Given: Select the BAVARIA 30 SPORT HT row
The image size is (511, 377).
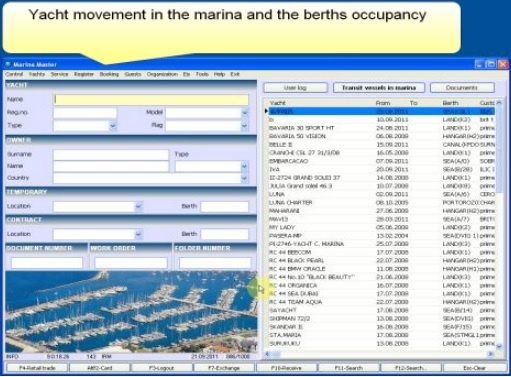Looking at the screenshot, I should pyautogui.click(x=382, y=128).
